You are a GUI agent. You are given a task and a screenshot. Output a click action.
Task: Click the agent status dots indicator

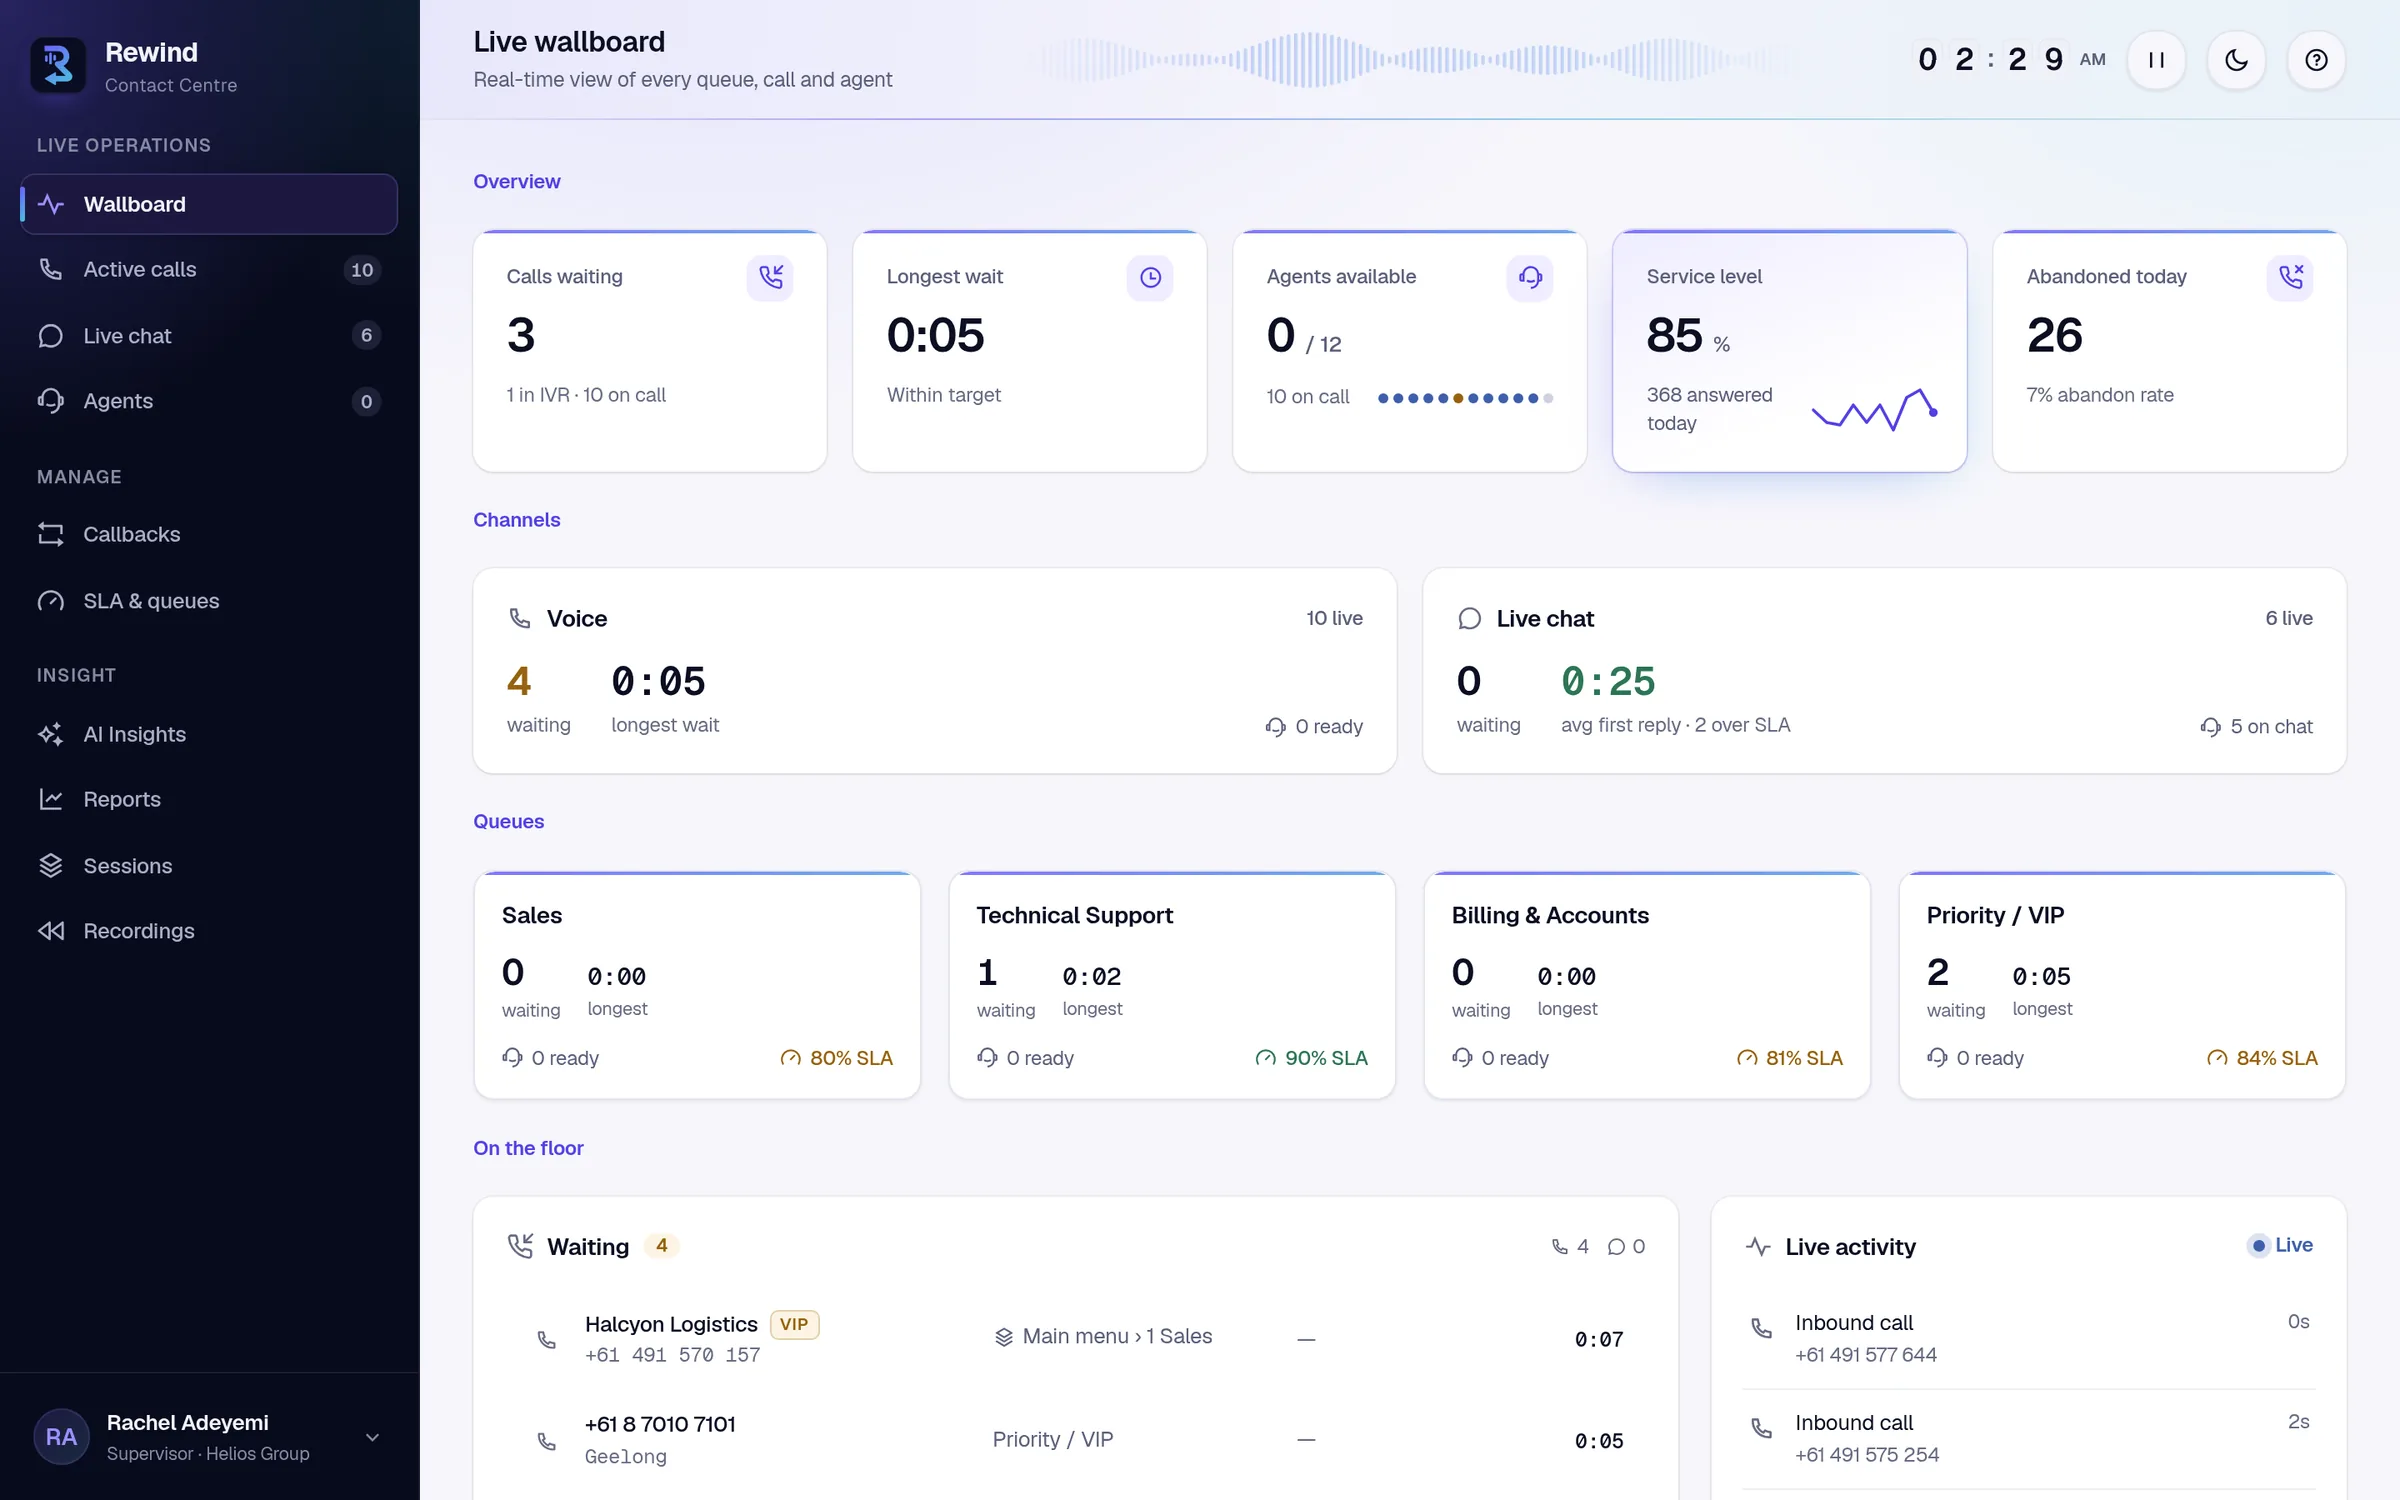[x=1465, y=398]
